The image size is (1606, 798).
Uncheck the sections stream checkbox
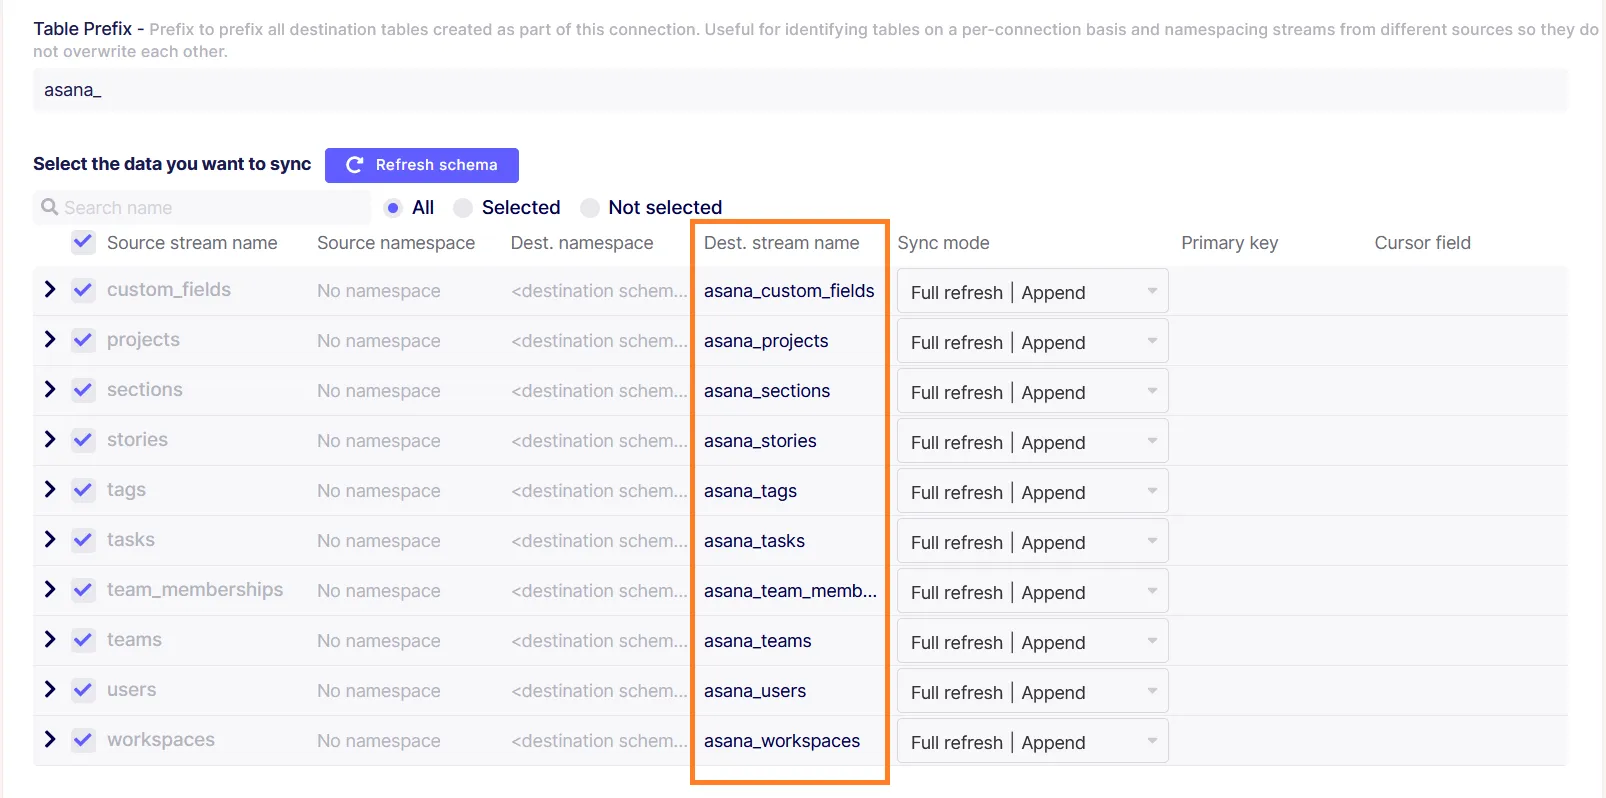[83, 390]
